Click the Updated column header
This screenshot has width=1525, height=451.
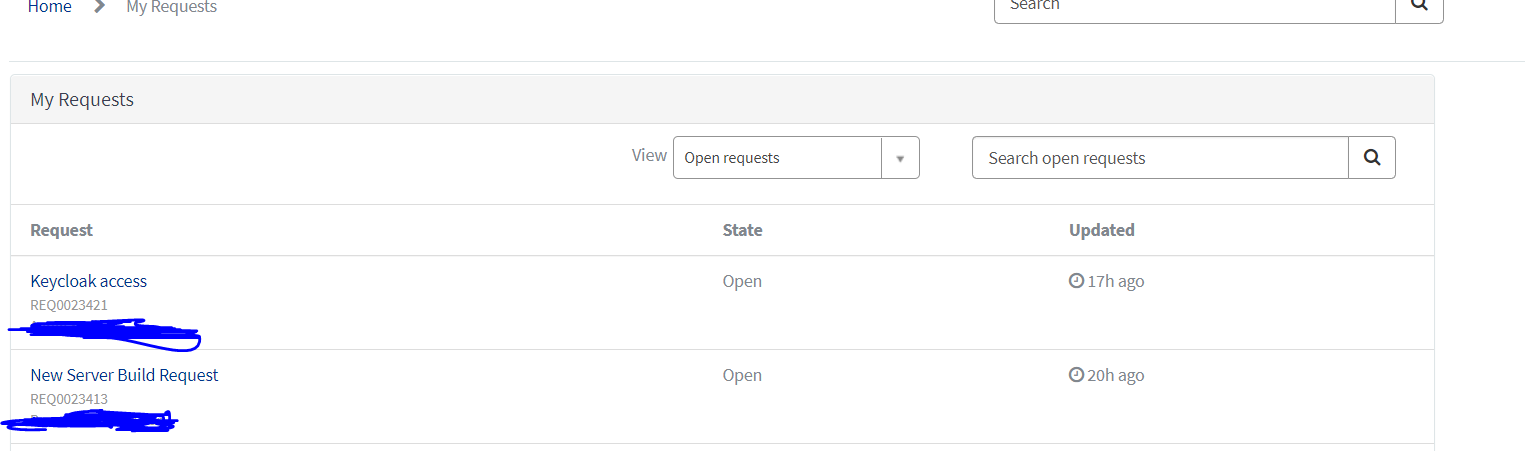coord(1101,230)
